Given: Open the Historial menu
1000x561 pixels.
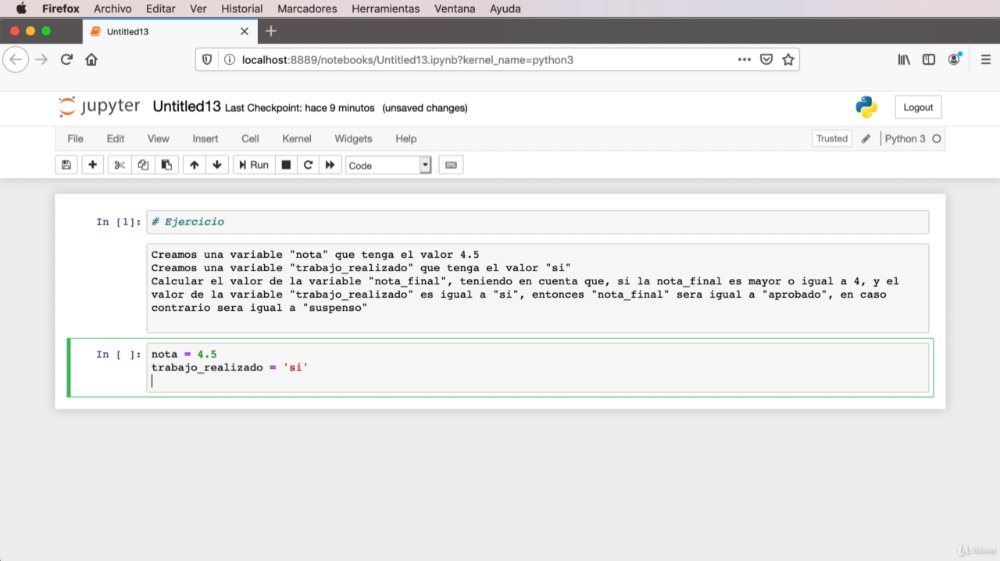Looking at the screenshot, I should (242, 9).
